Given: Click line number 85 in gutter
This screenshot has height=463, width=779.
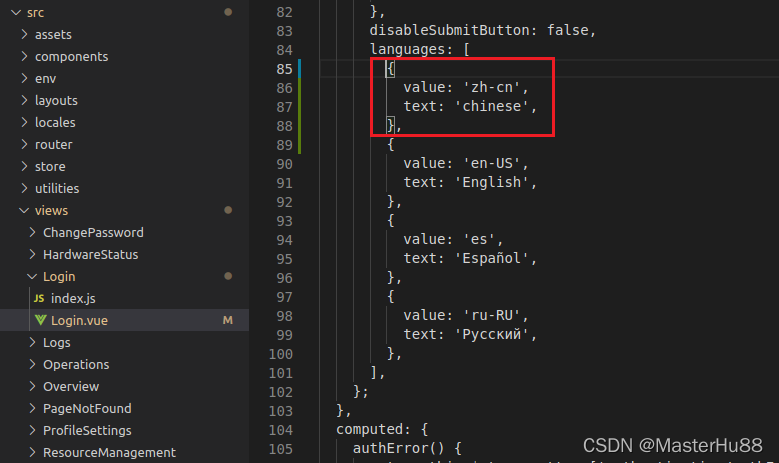Looking at the screenshot, I should (x=284, y=69).
